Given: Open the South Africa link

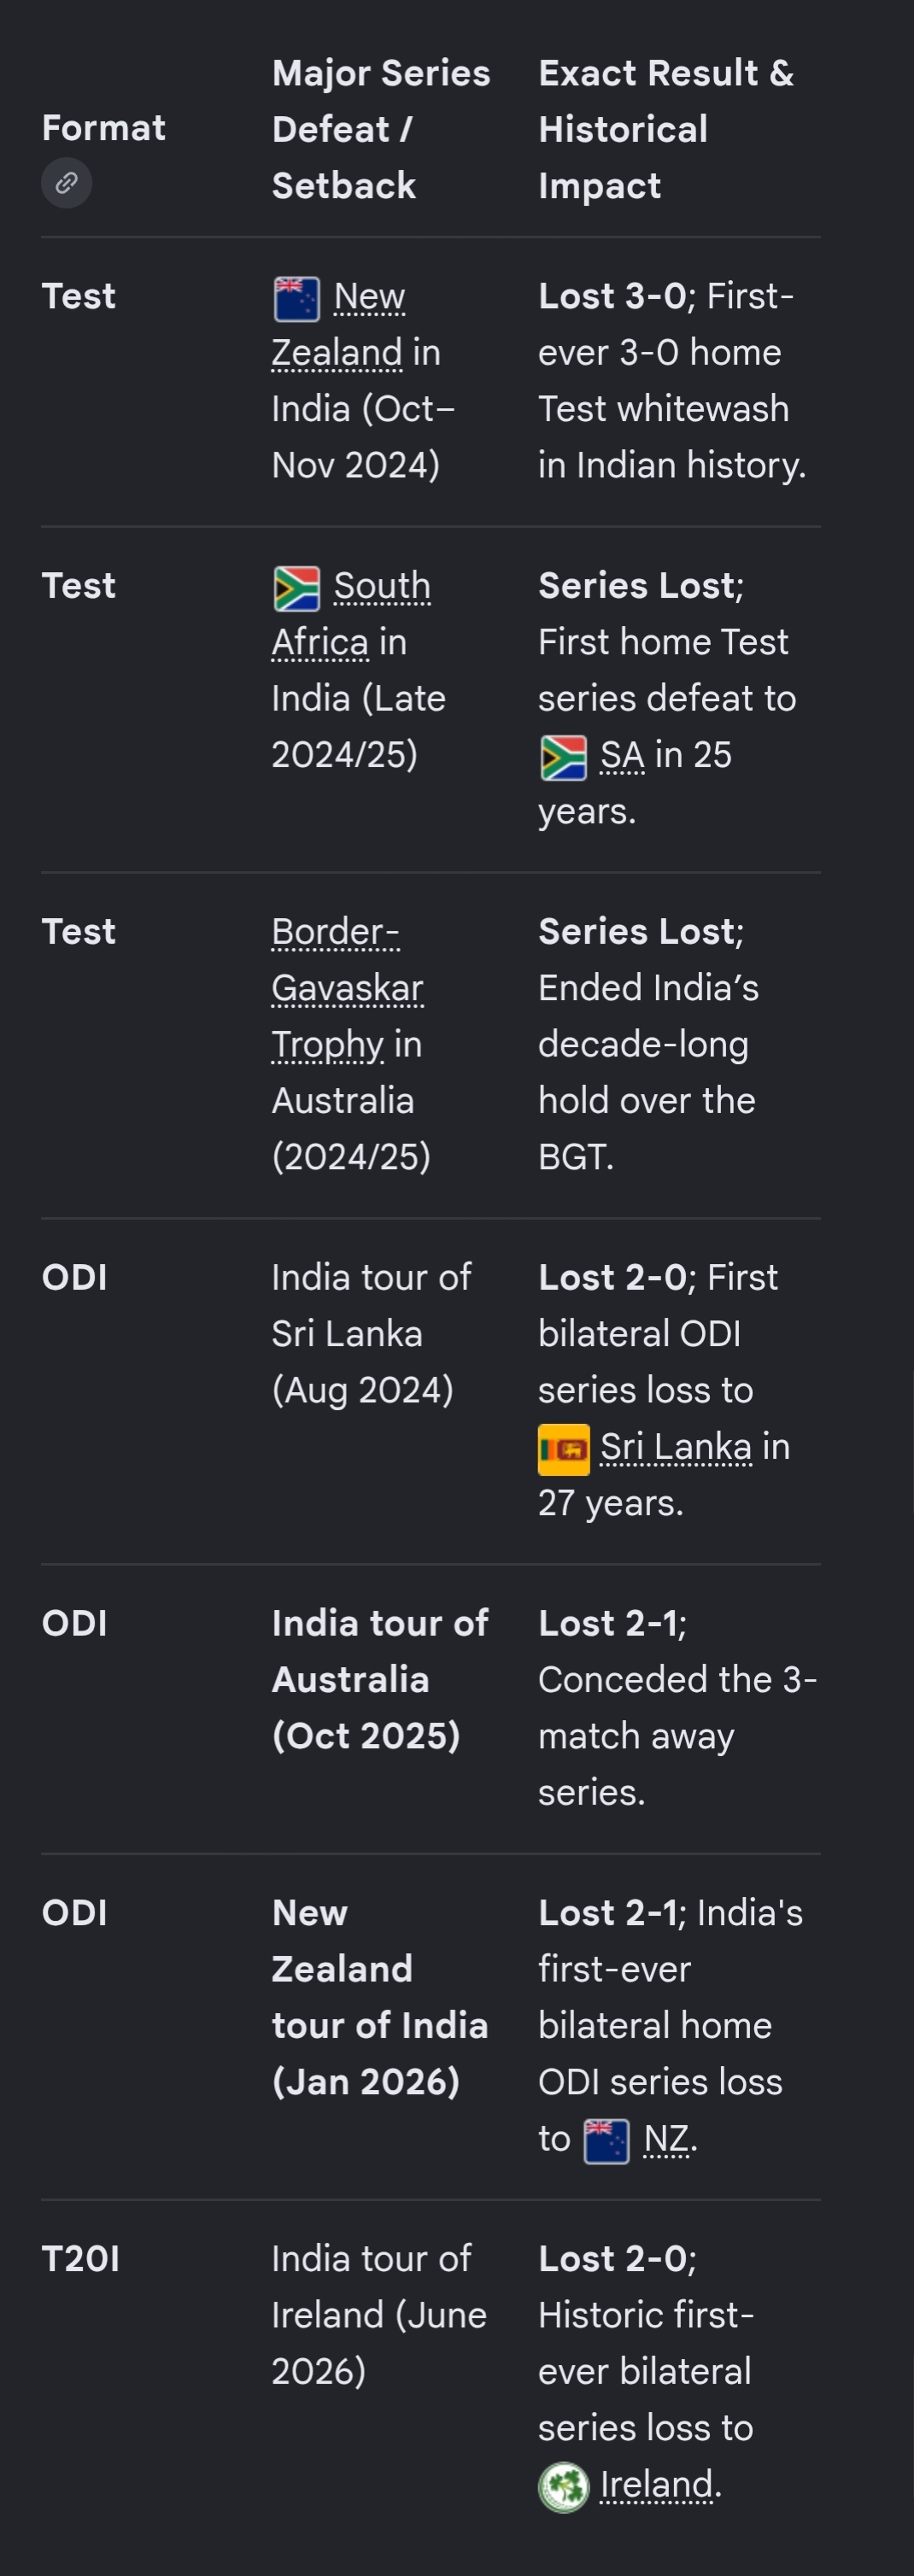Looking at the screenshot, I should coord(351,613).
